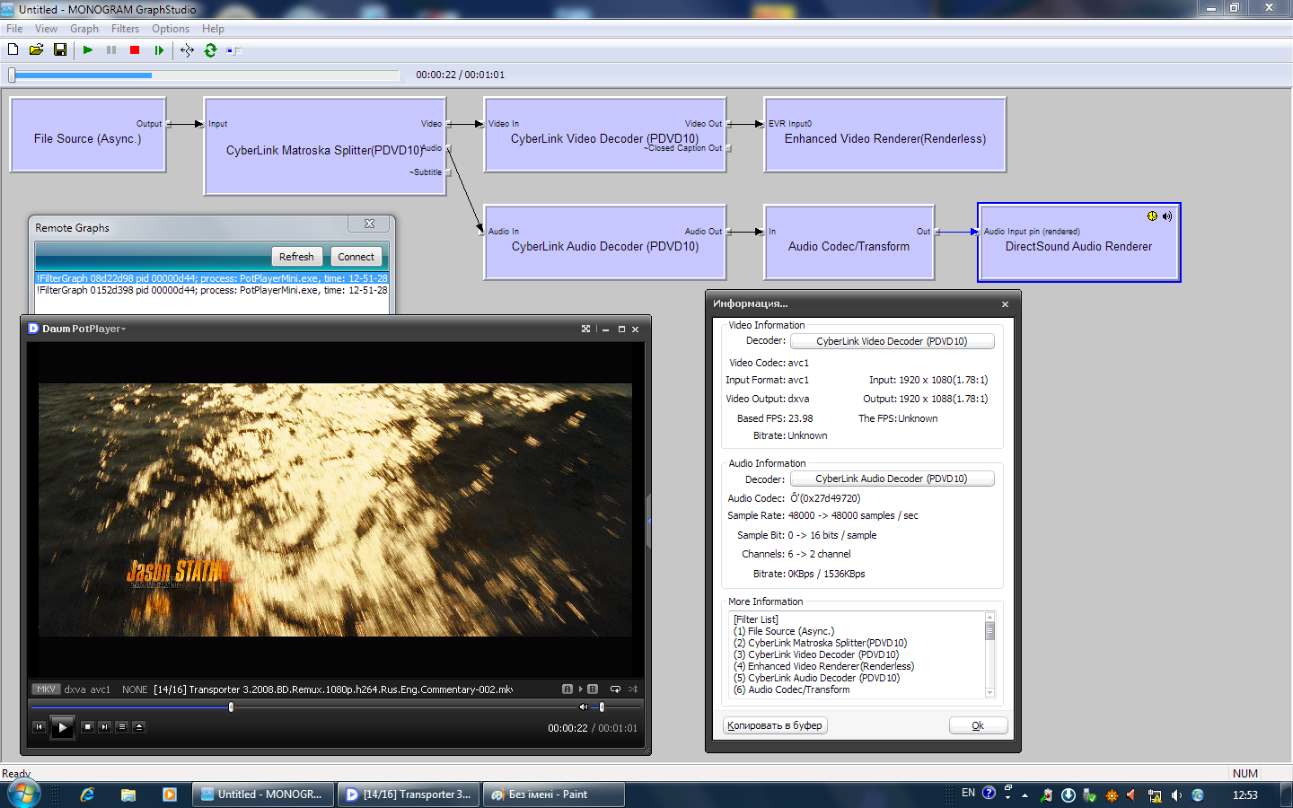Click the Копировать в буфер button
1293x808 pixels.
click(775, 725)
